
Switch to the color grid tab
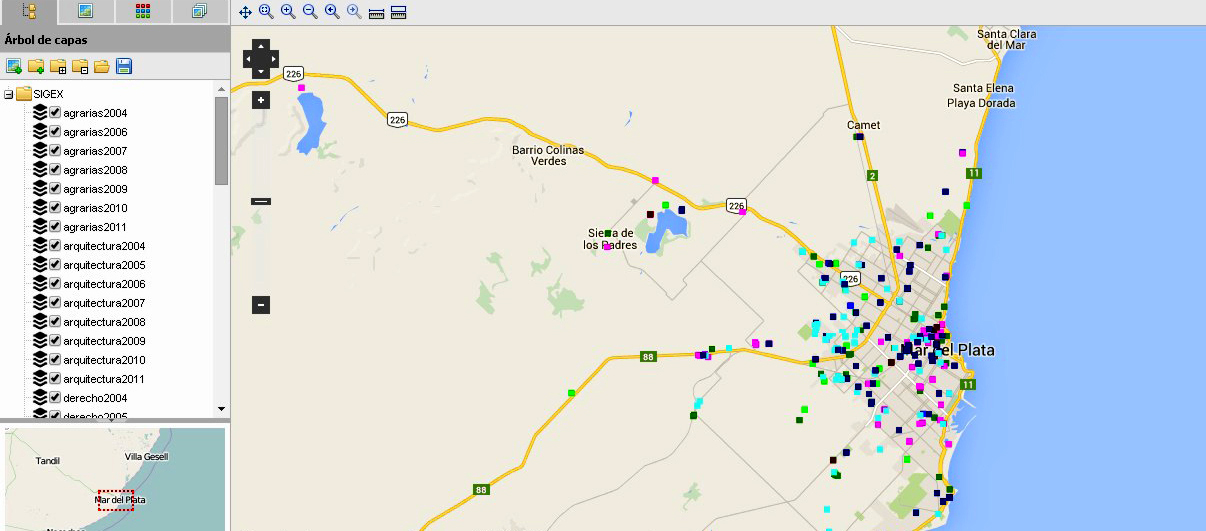(x=143, y=12)
